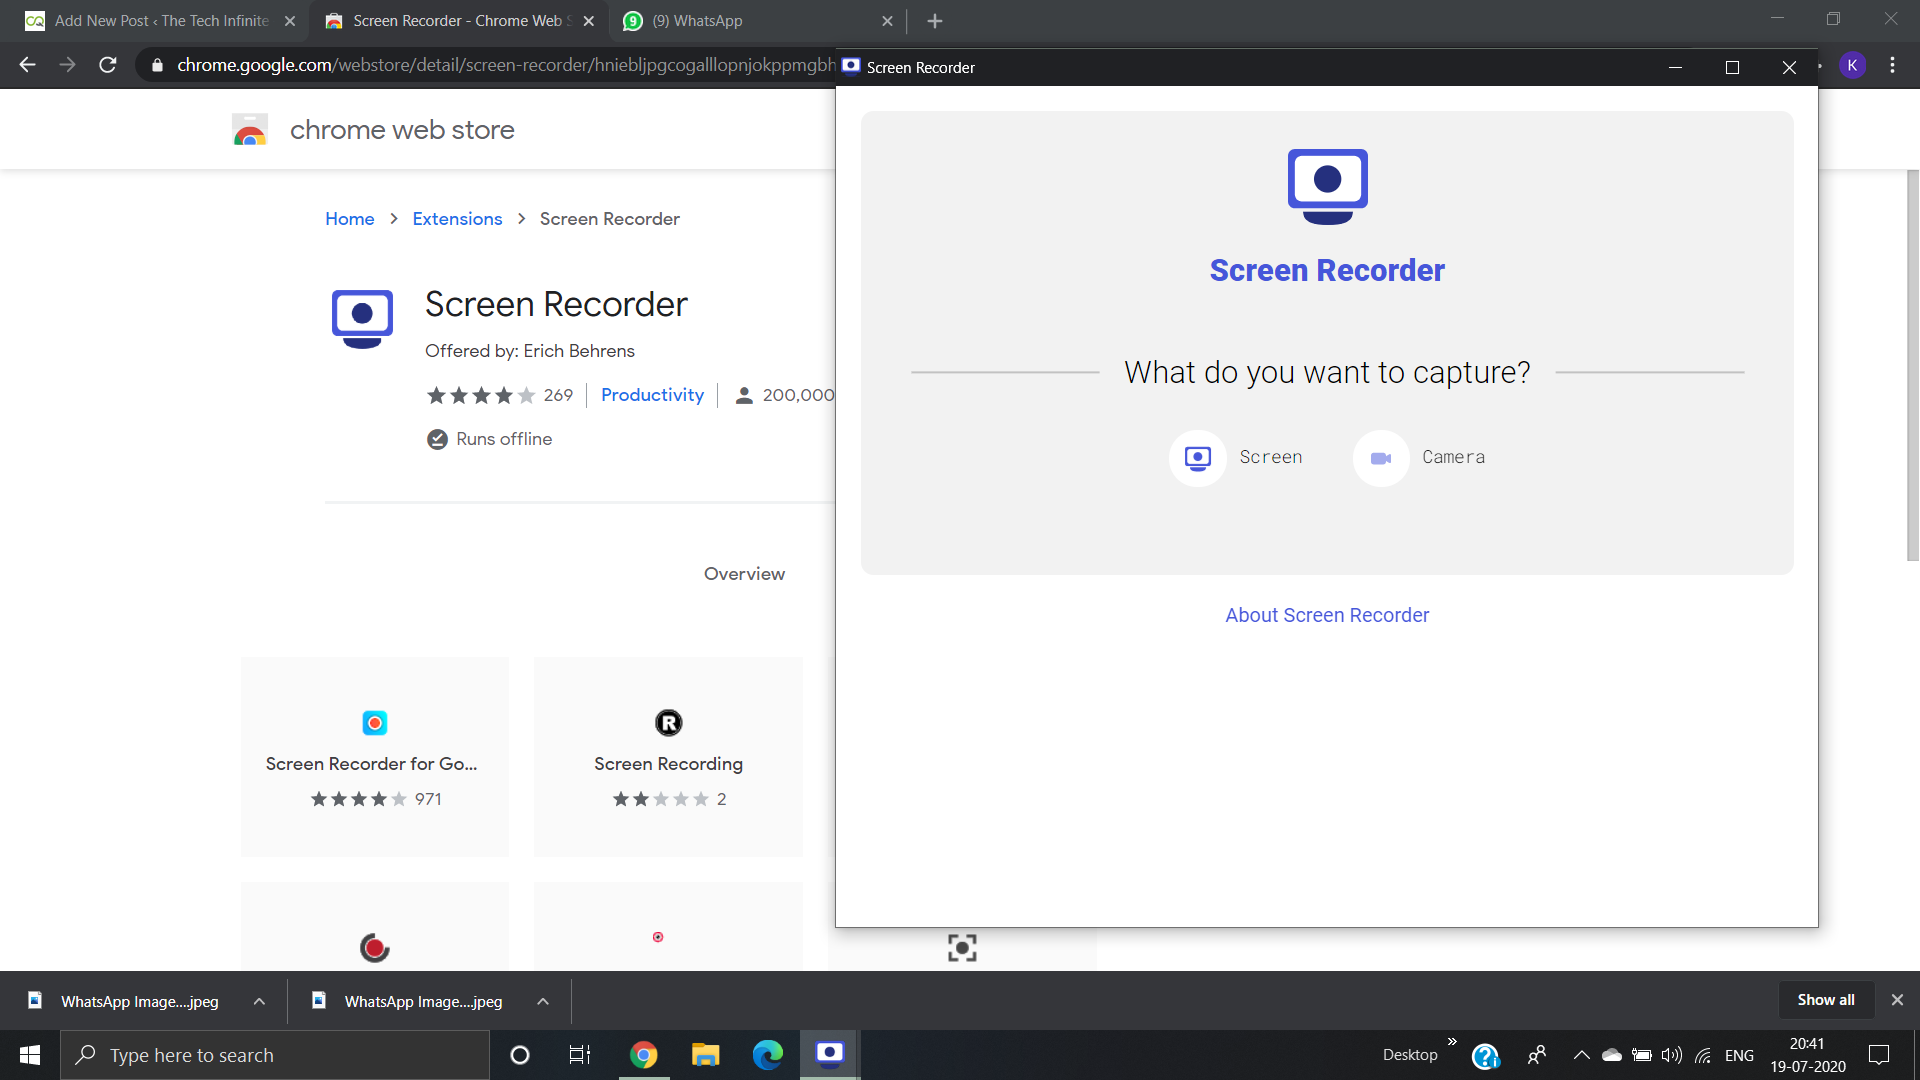Switch to Add New Post browser tab

click(160, 21)
